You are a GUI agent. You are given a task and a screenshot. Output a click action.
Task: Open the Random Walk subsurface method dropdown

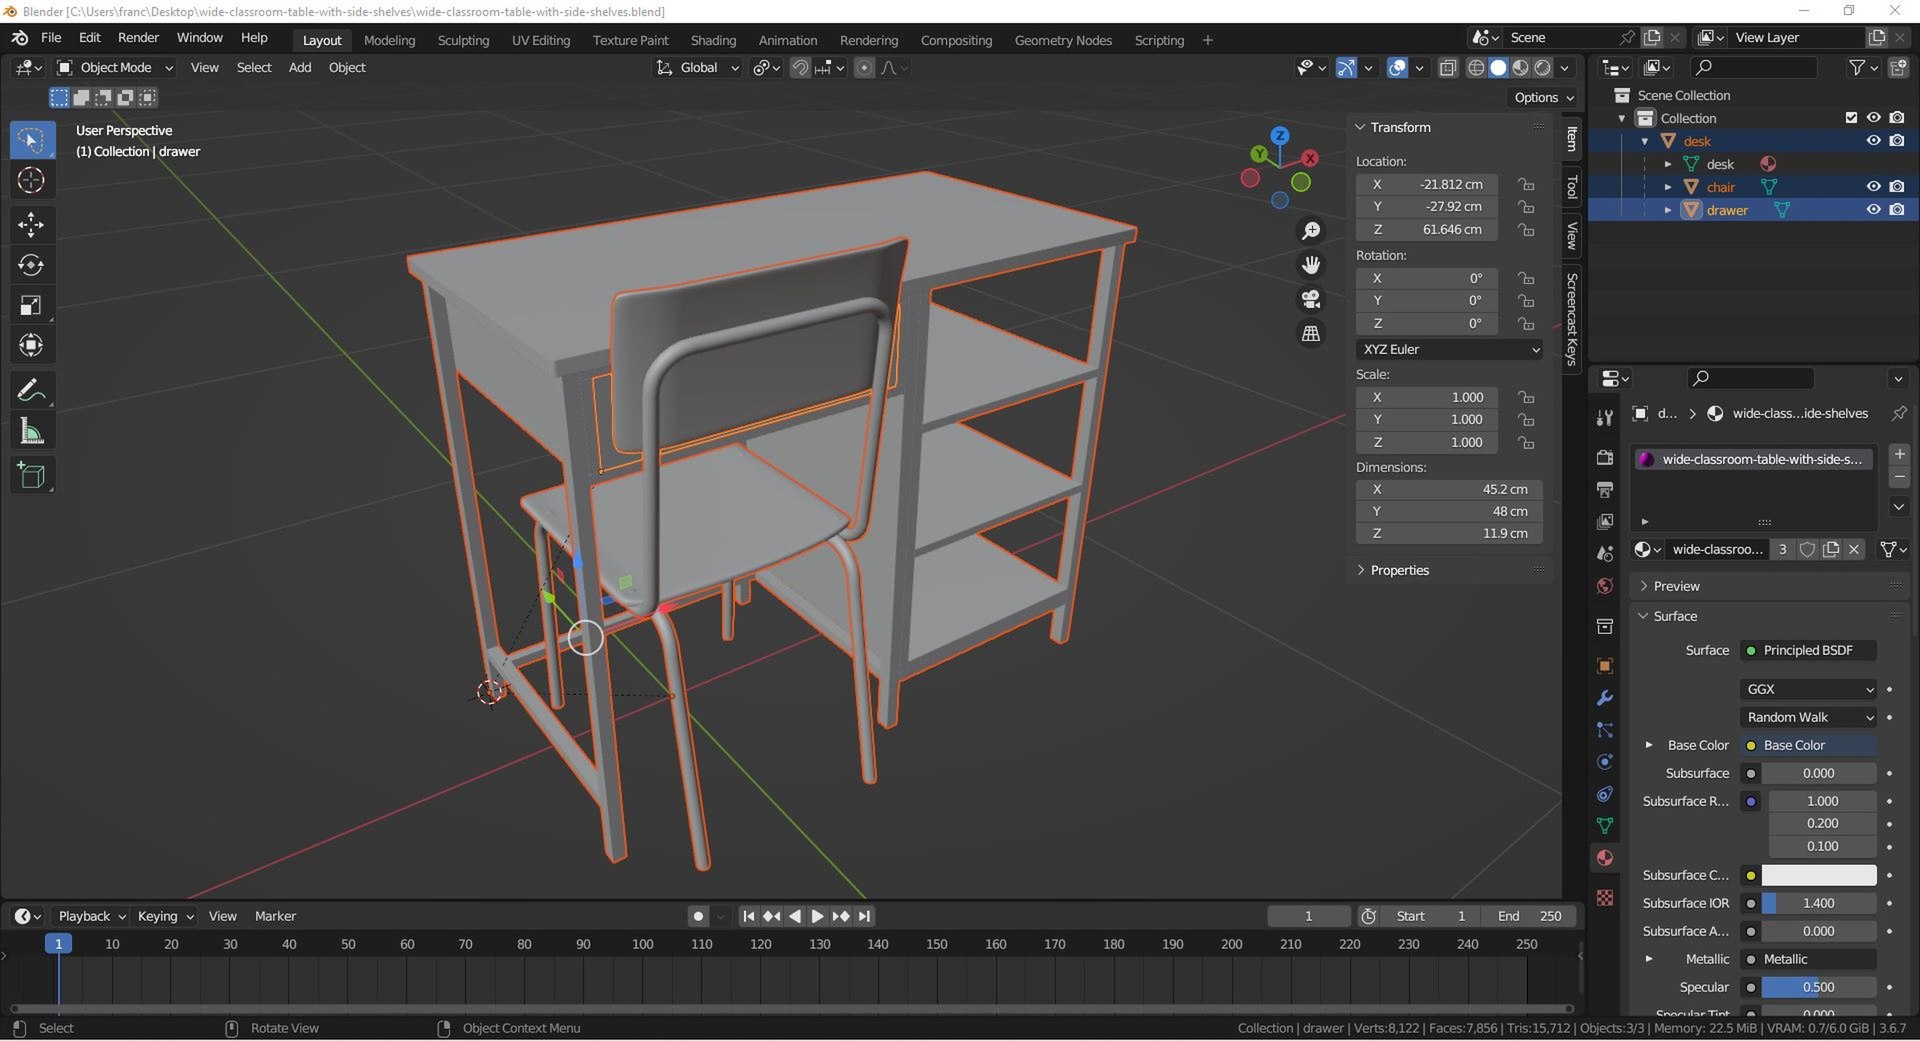coord(1808,717)
